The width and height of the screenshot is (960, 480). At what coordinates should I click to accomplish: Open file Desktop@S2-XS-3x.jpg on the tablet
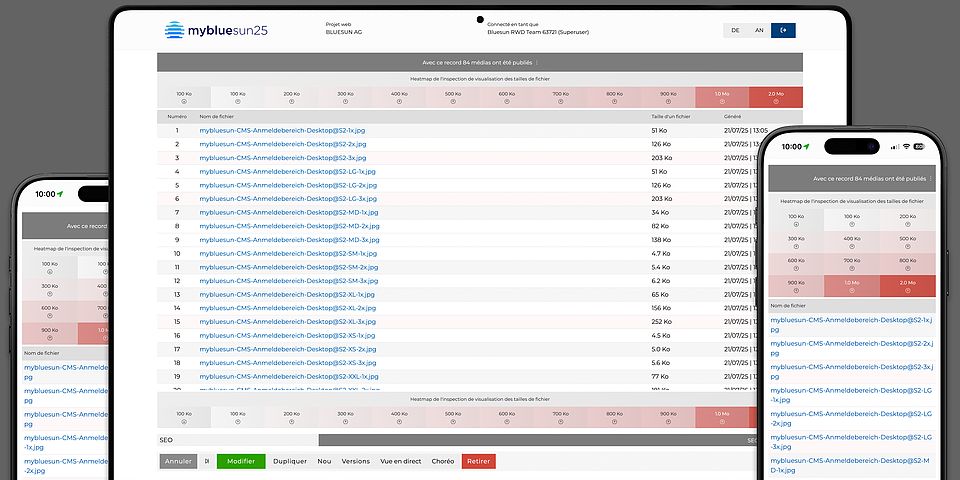tap(287, 362)
